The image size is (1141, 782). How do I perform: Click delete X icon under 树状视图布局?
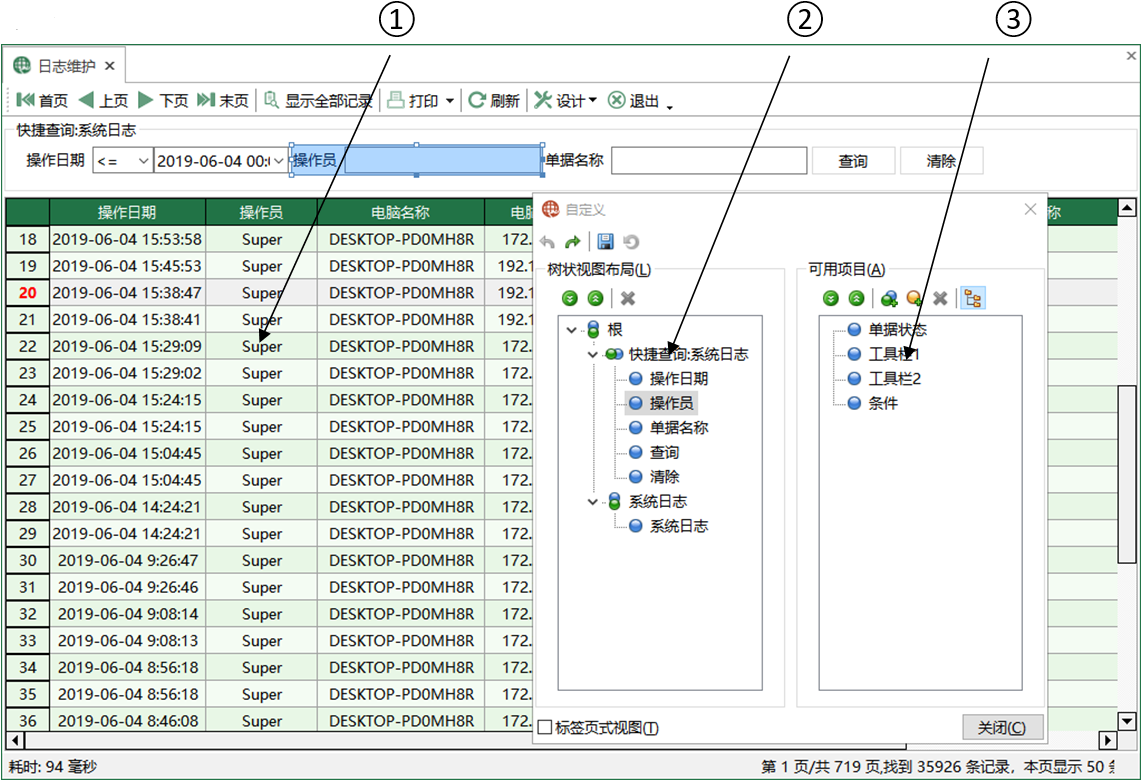pyautogui.click(x=628, y=298)
